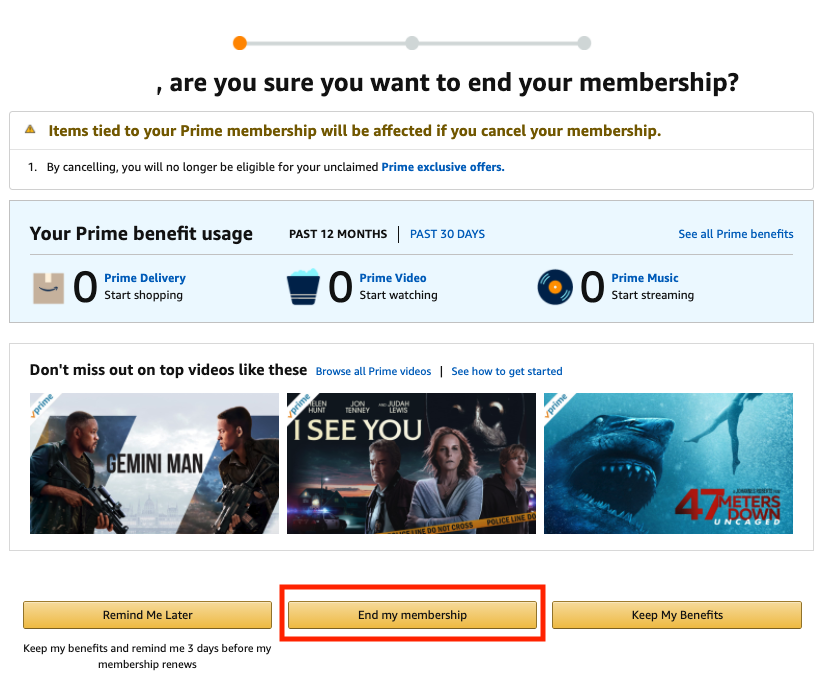Click the orange first step progress dot
The image size is (823, 675).
pos(240,43)
